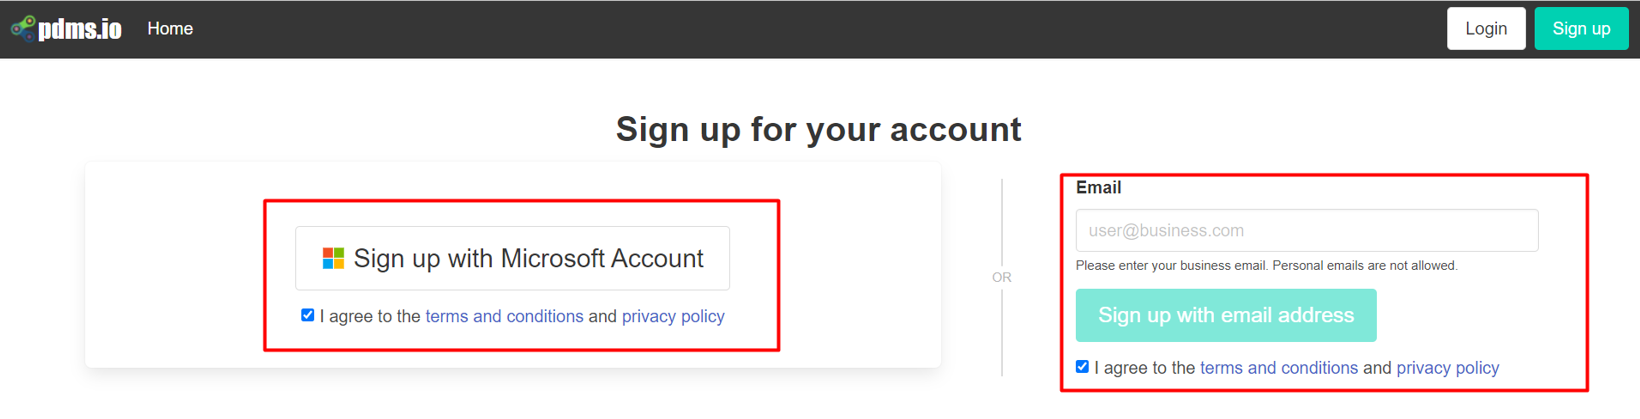Viewport: 1640px width, 419px height.
Task: Click 'I agree to the' label beside the Microsoft checkbox
Action: coord(370,317)
